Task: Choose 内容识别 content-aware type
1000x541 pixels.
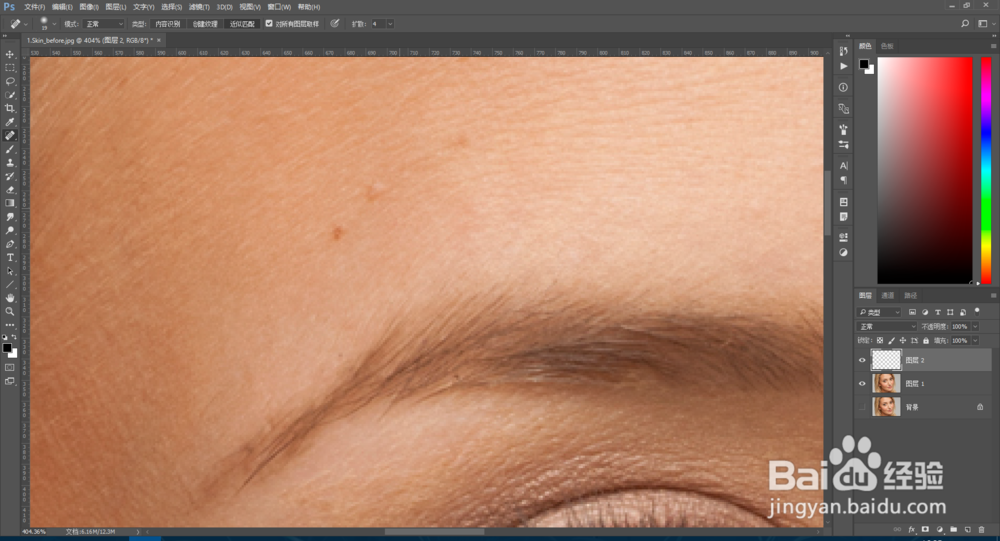Action: (x=168, y=24)
